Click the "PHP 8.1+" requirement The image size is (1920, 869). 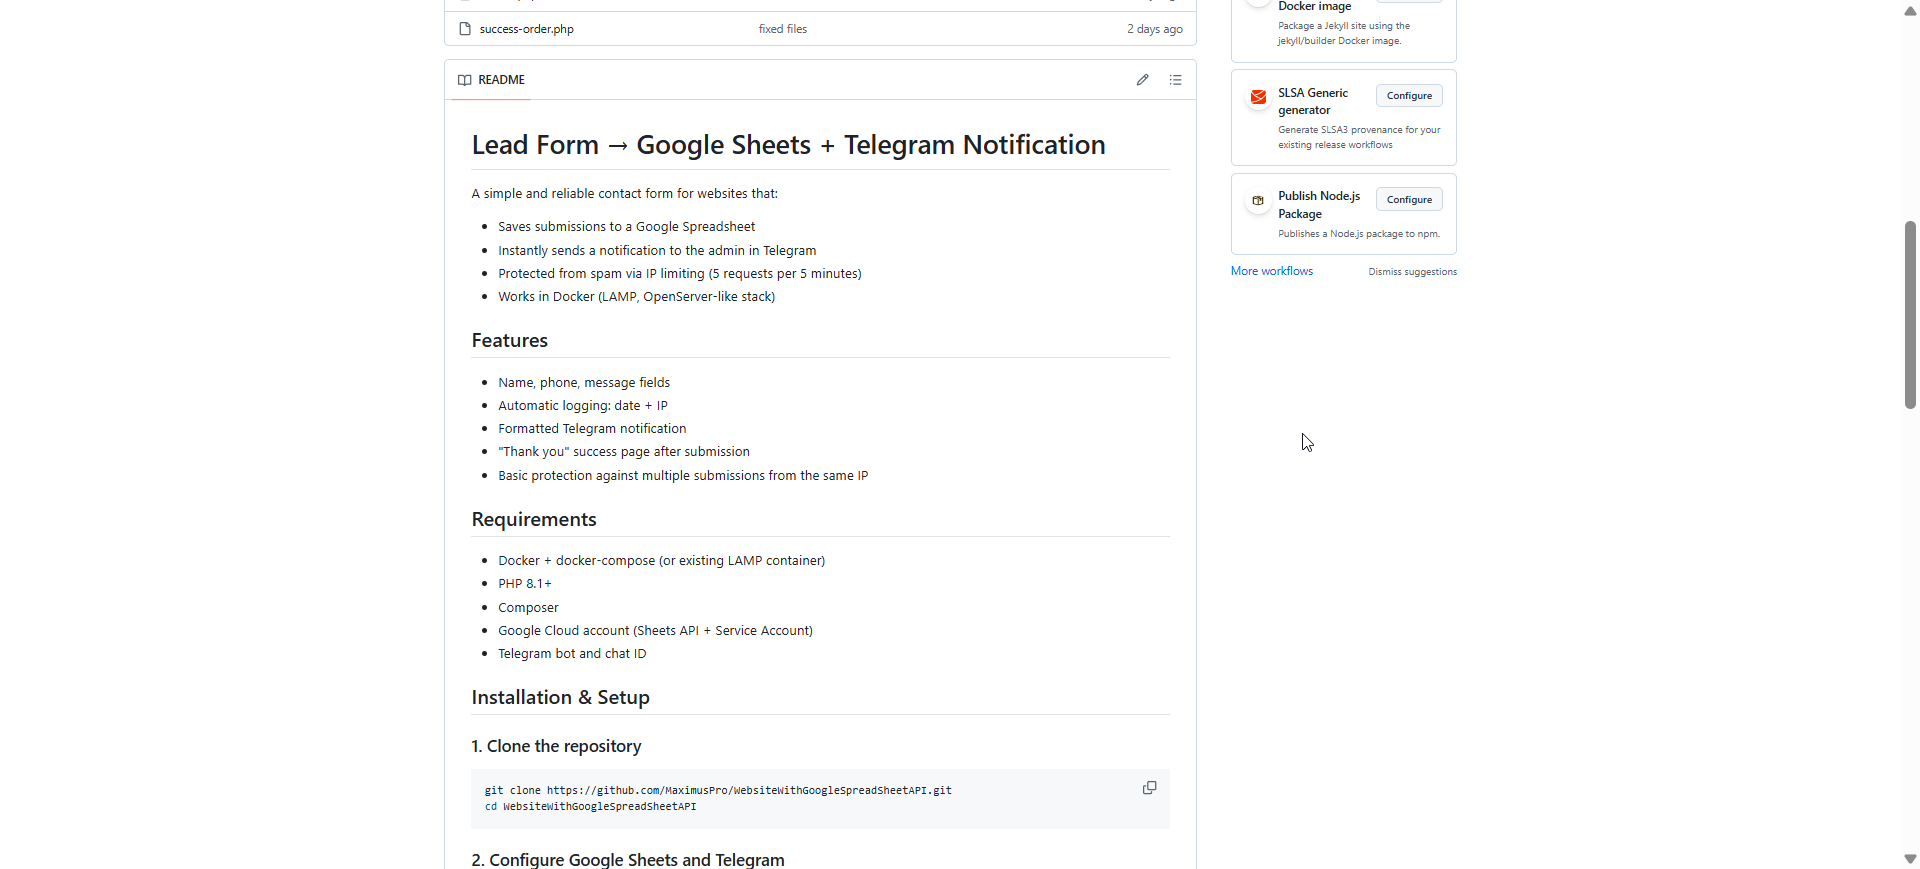(x=524, y=584)
